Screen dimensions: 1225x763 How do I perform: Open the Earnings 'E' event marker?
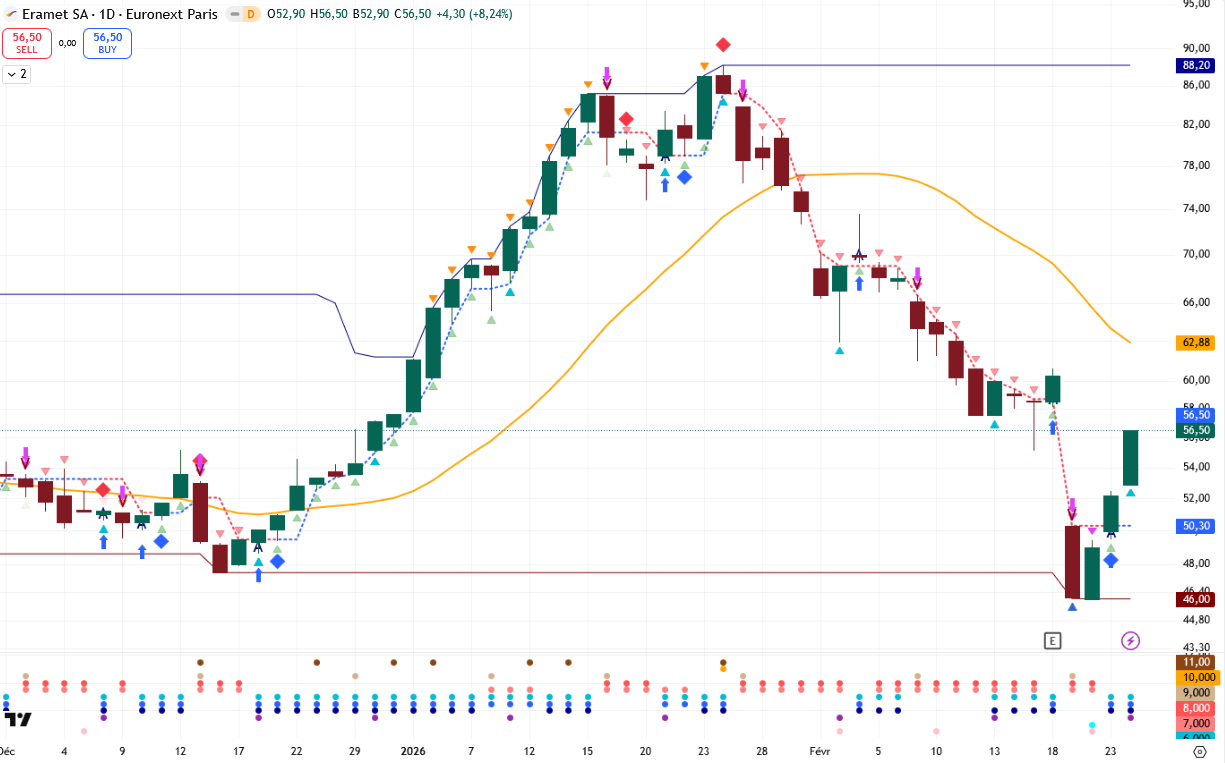pos(1051,640)
